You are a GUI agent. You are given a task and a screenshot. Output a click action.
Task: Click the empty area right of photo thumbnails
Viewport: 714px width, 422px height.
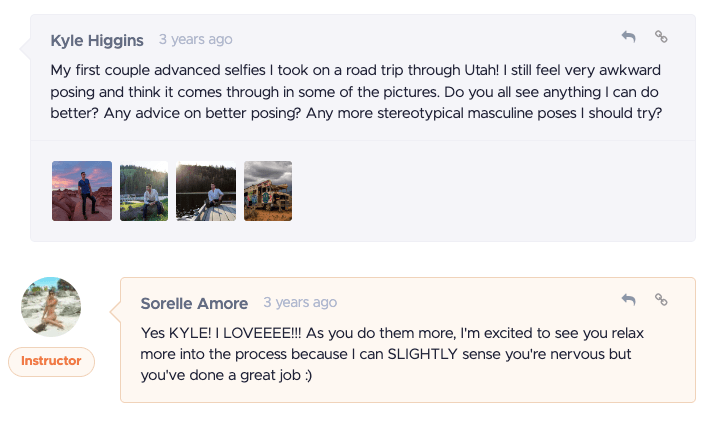coord(492,191)
